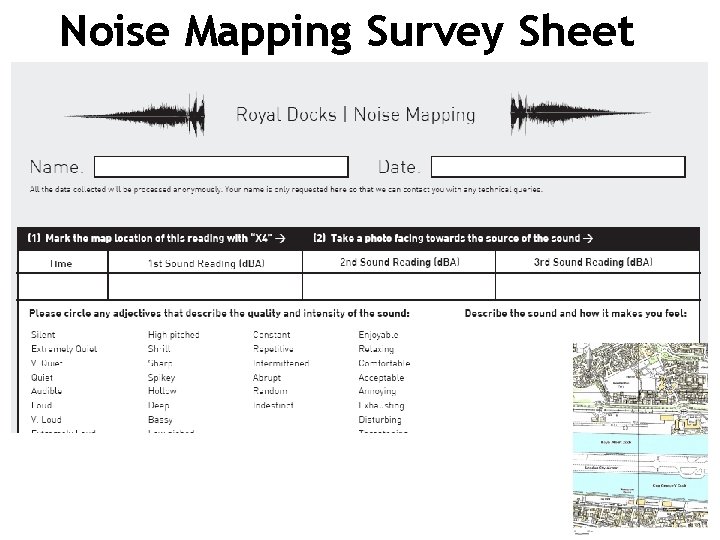Select the adjective 'Extremely Quiet'

pyautogui.click(x=64, y=349)
